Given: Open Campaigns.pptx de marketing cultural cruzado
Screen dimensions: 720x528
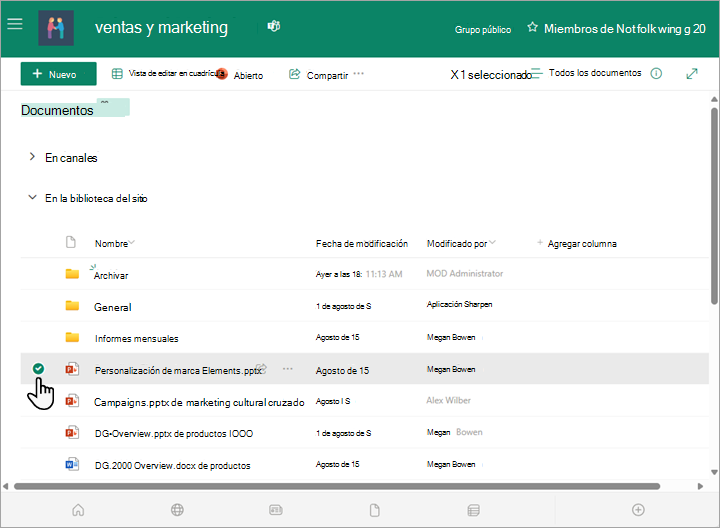Looking at the screenshot, I should pos(199,402).
